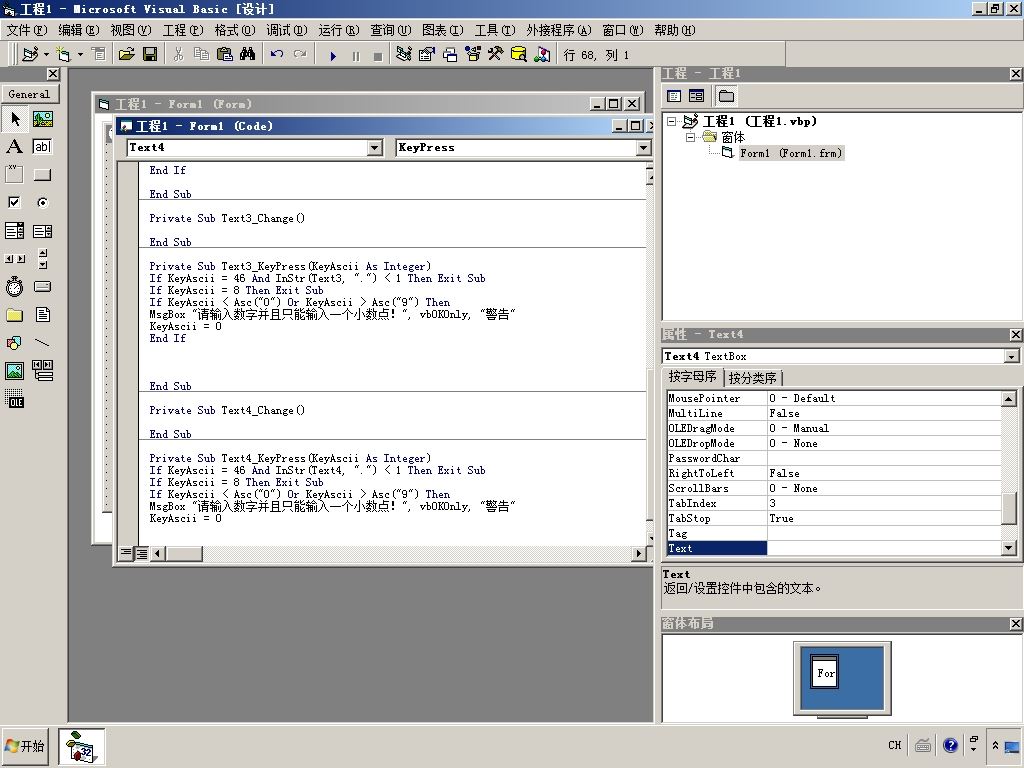Click the Add Standard EXE Project icon
The image size is (1024, 768).
click(x=29, y=54)
